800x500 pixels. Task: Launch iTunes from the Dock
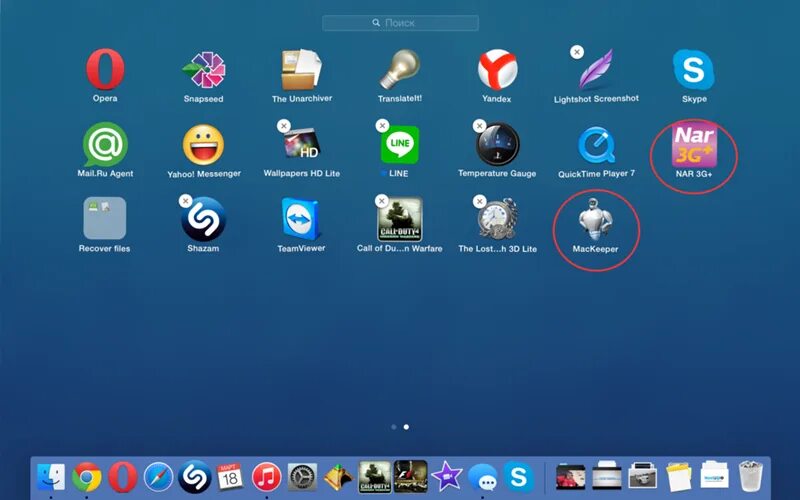(266, 477)
